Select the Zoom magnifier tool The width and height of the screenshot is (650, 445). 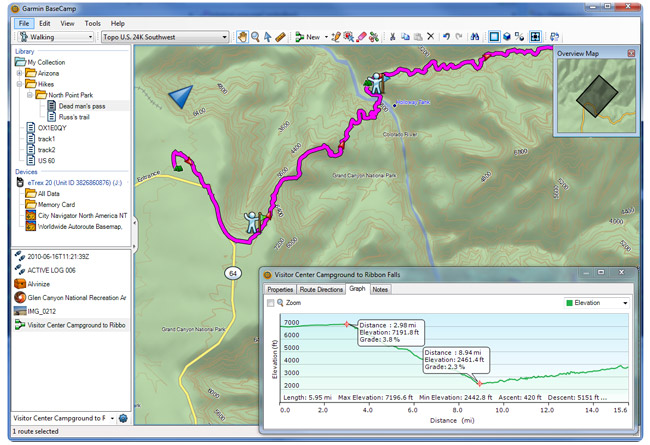(255, 37)
